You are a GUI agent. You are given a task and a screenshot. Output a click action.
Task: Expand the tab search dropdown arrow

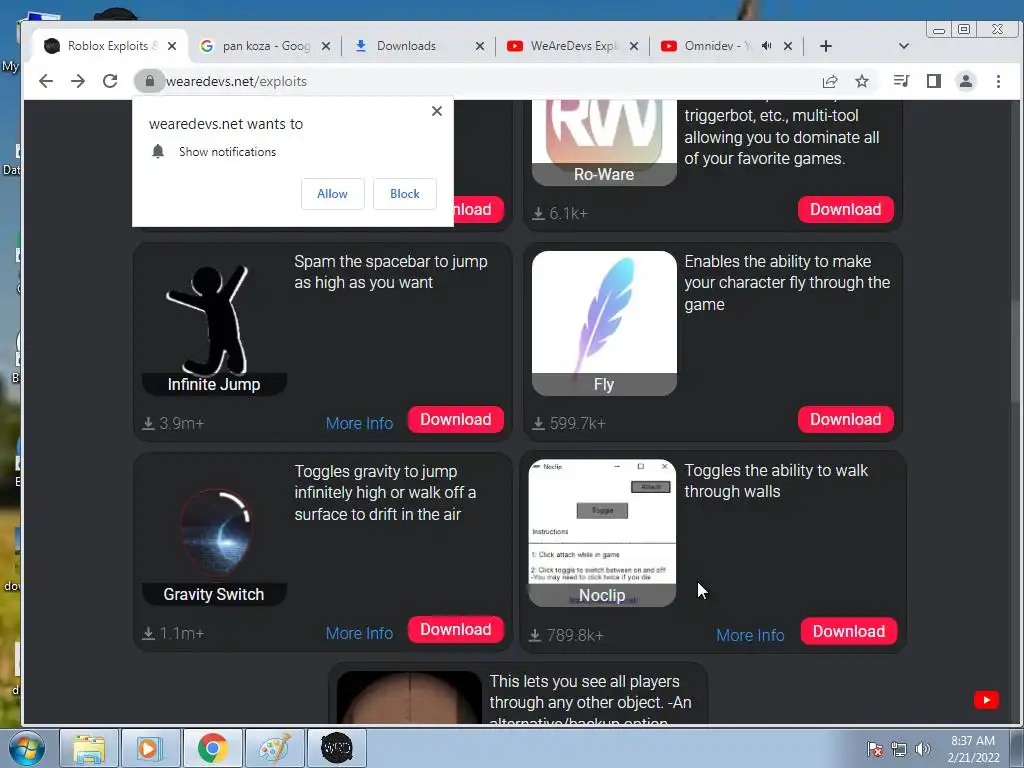[x=904, y=46]
